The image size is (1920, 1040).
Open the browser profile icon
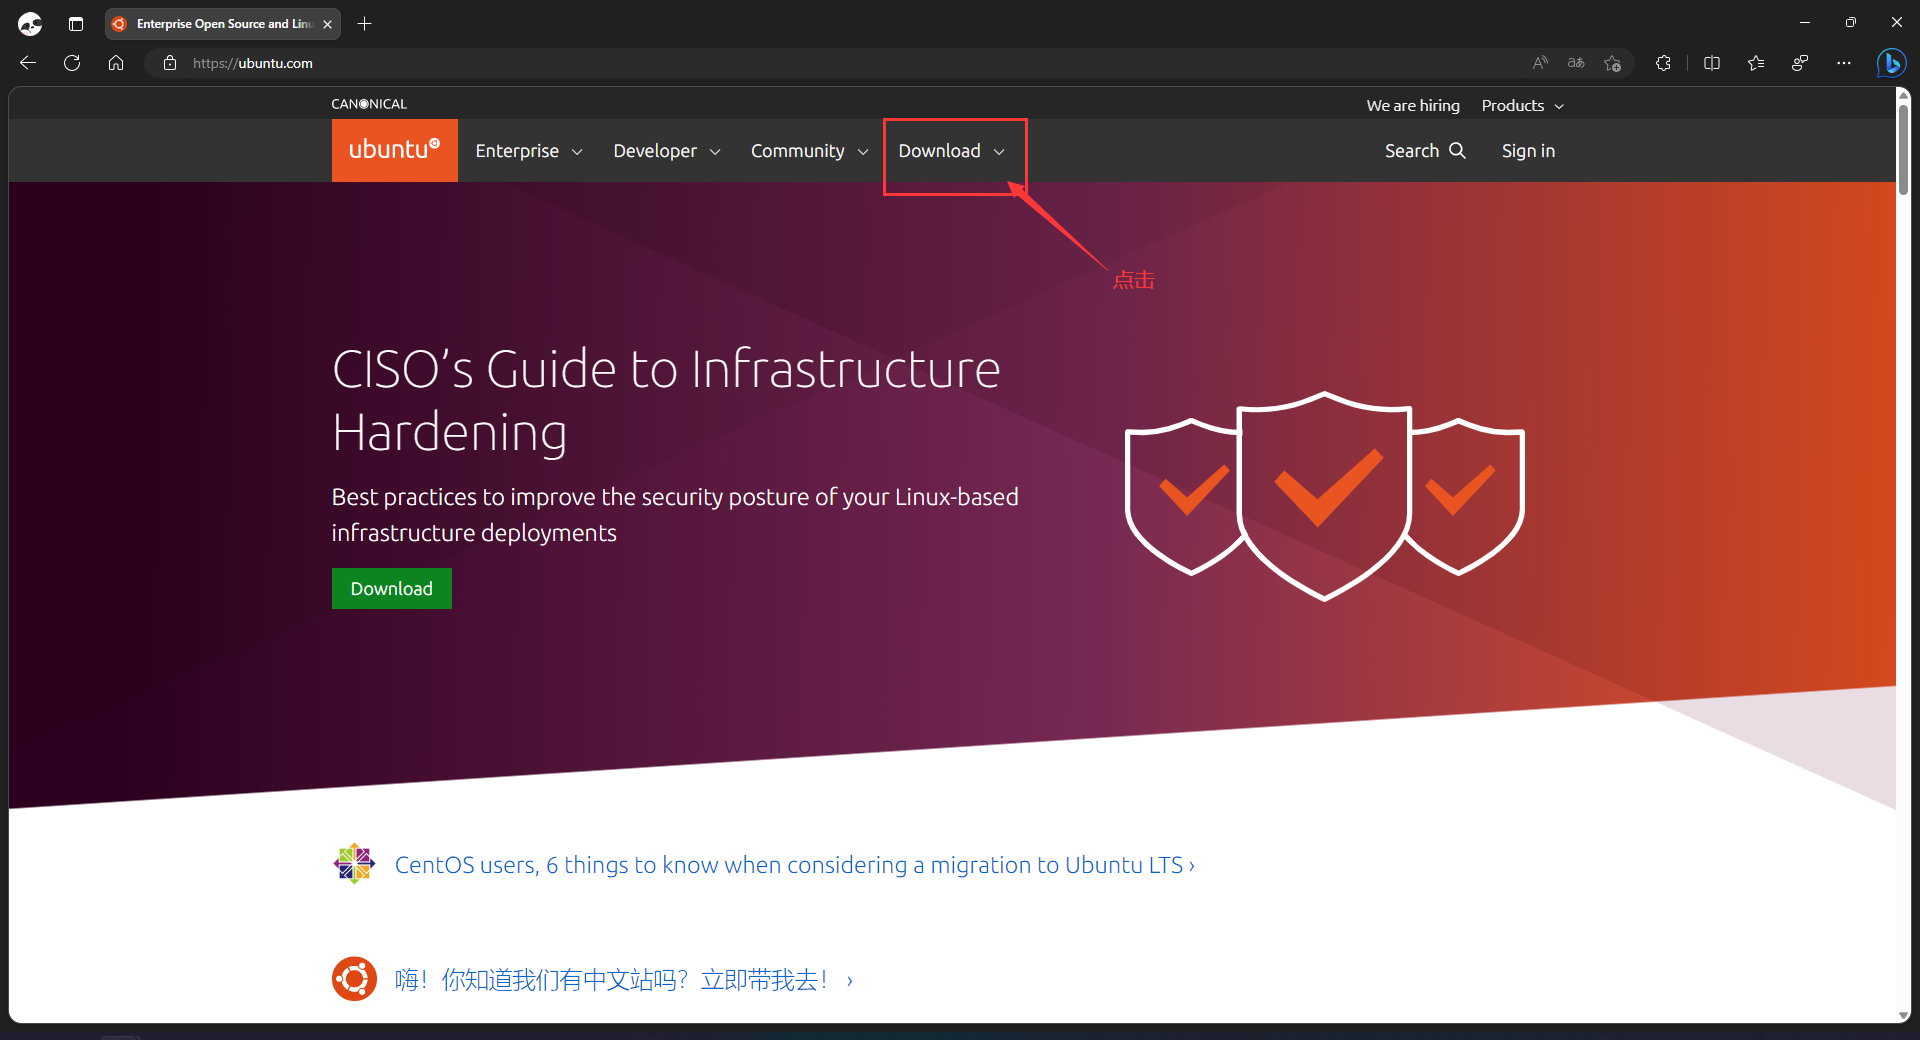[x=30, y=23]
